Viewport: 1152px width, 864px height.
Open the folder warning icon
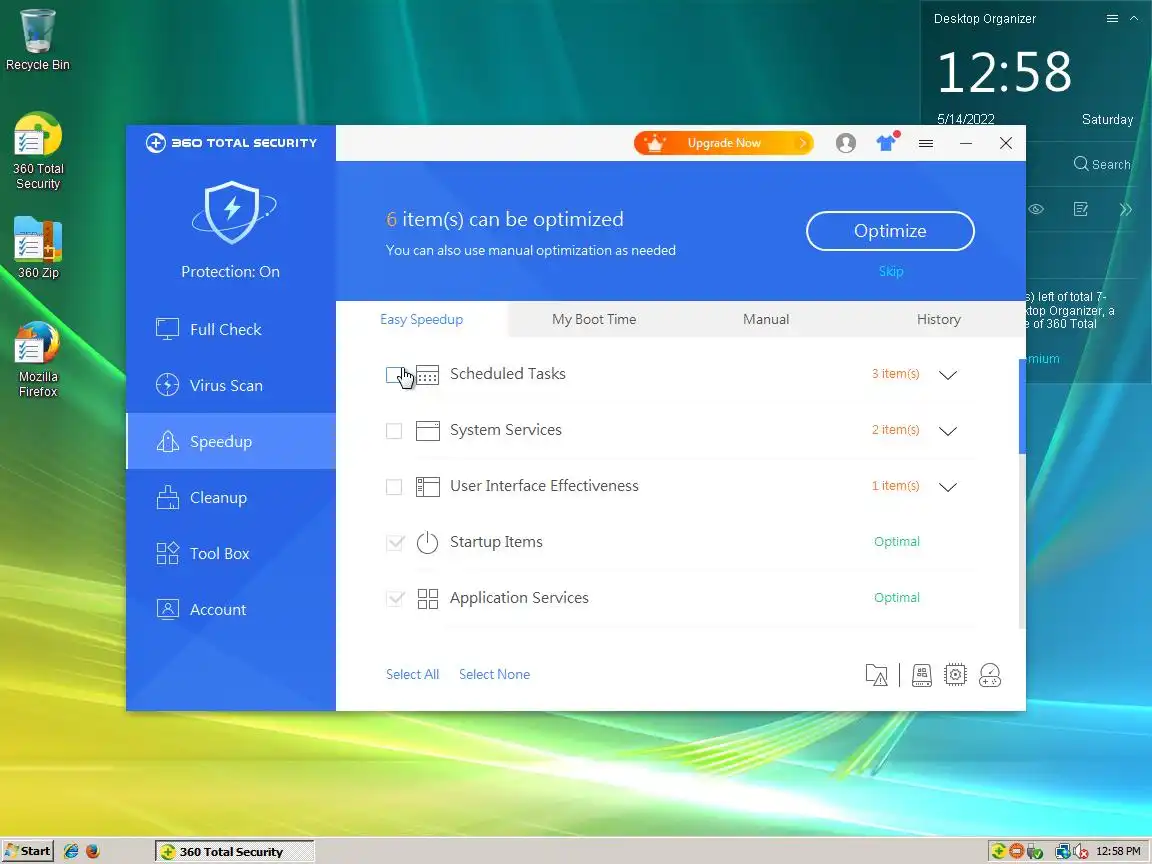876,674
